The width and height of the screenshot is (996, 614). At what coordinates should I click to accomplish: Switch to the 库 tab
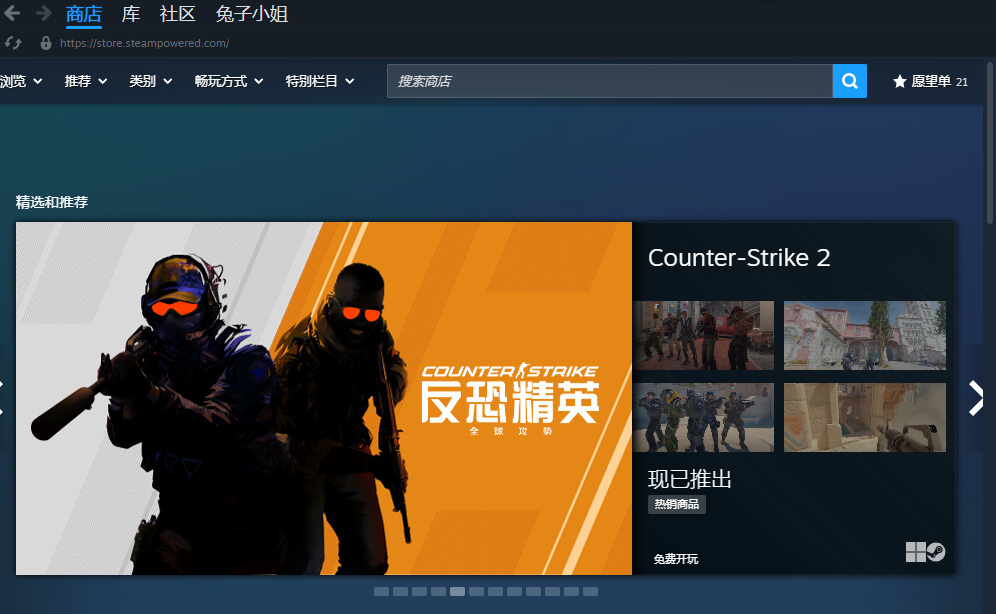tap(130, 15)
